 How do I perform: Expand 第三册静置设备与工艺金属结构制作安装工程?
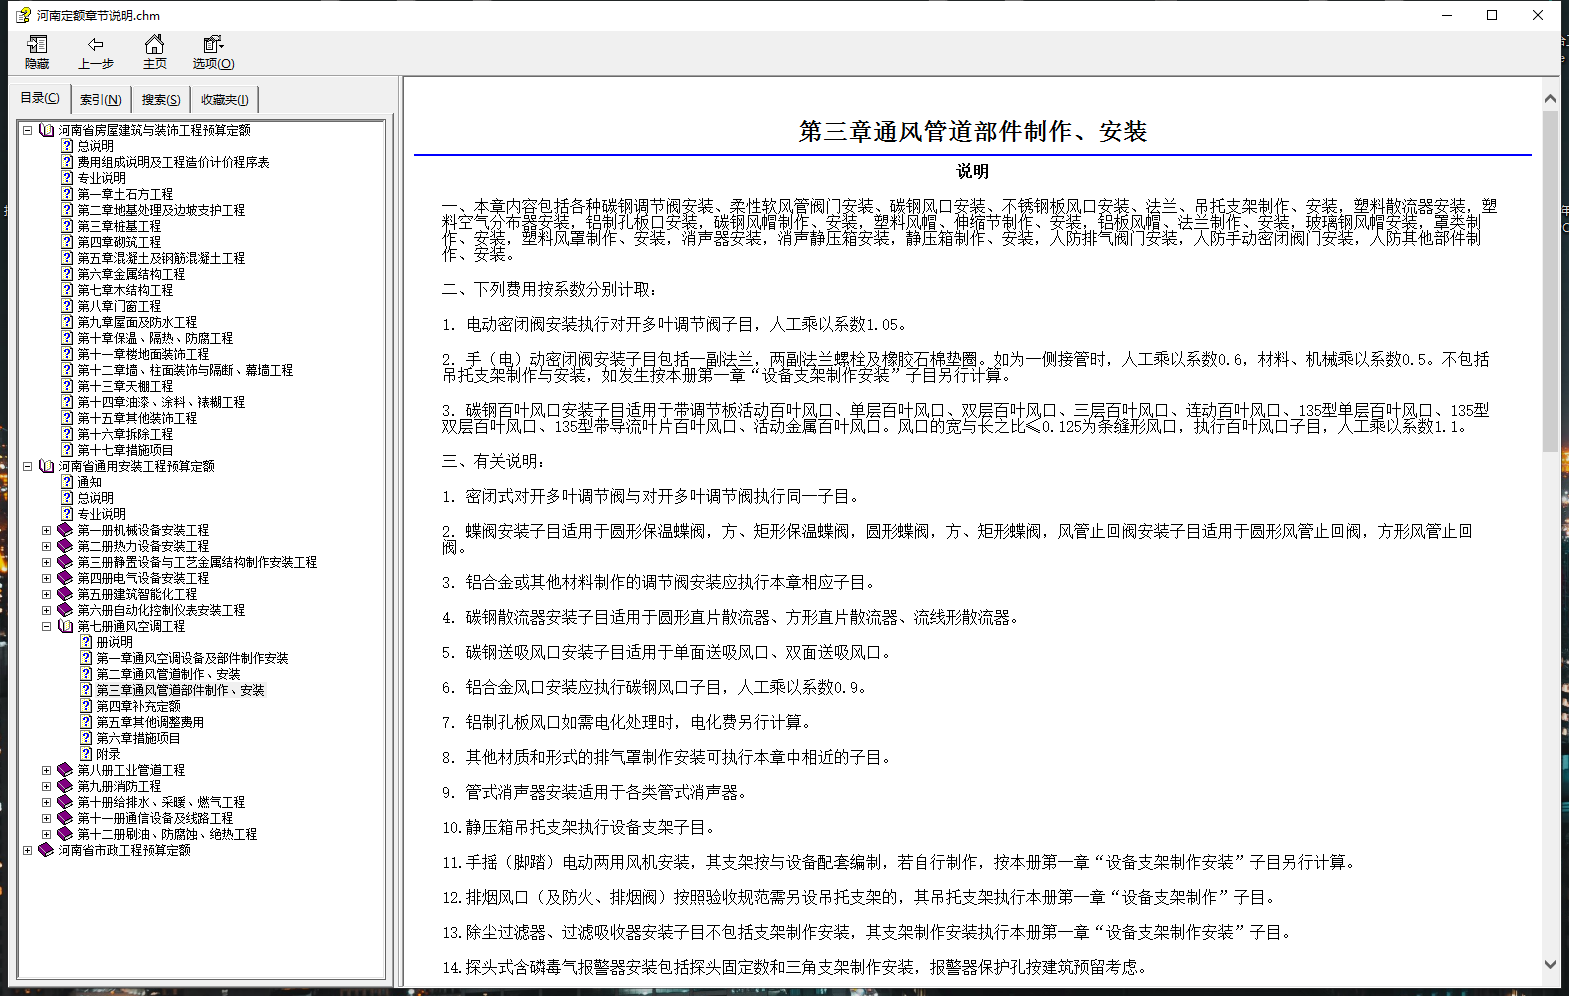46,562
